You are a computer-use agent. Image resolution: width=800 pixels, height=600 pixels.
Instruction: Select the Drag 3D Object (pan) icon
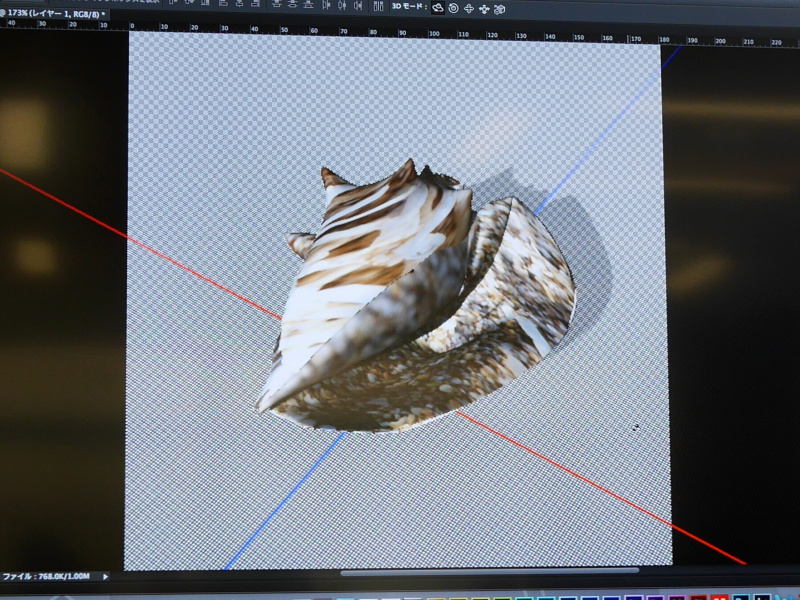[x=468, y=9]
